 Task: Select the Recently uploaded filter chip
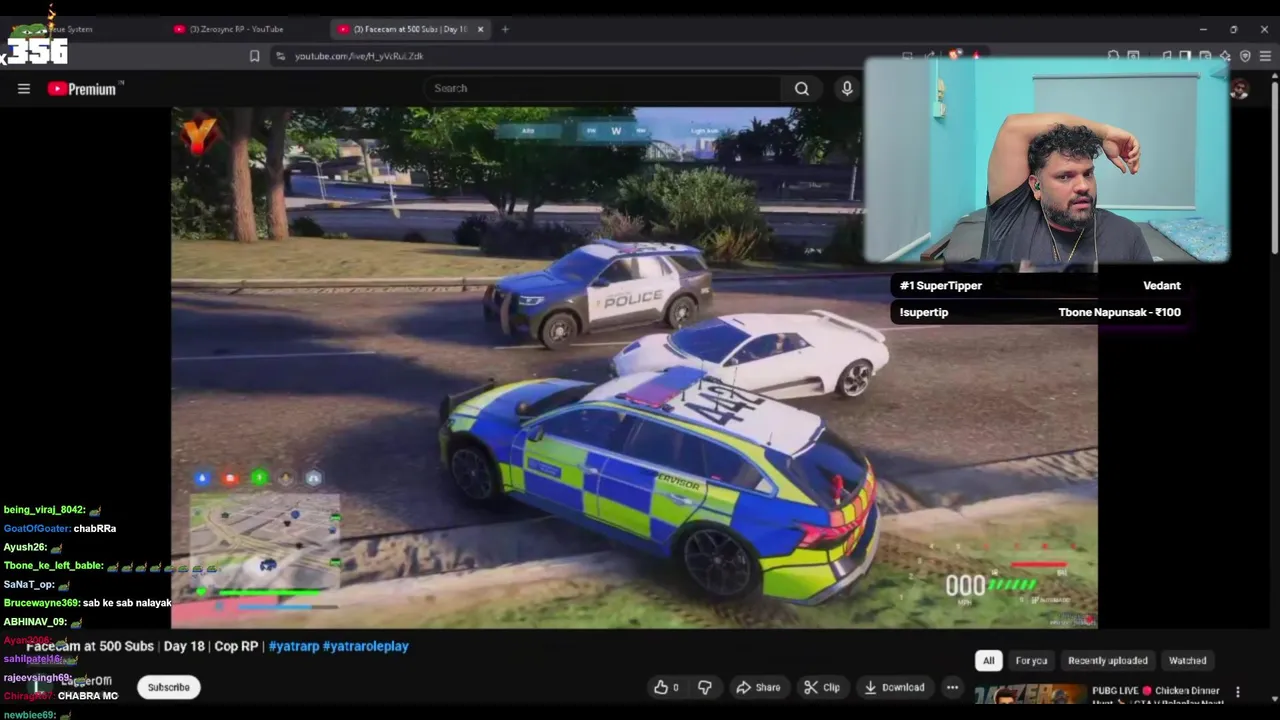pyautogui.click(x=1107, y=660)
